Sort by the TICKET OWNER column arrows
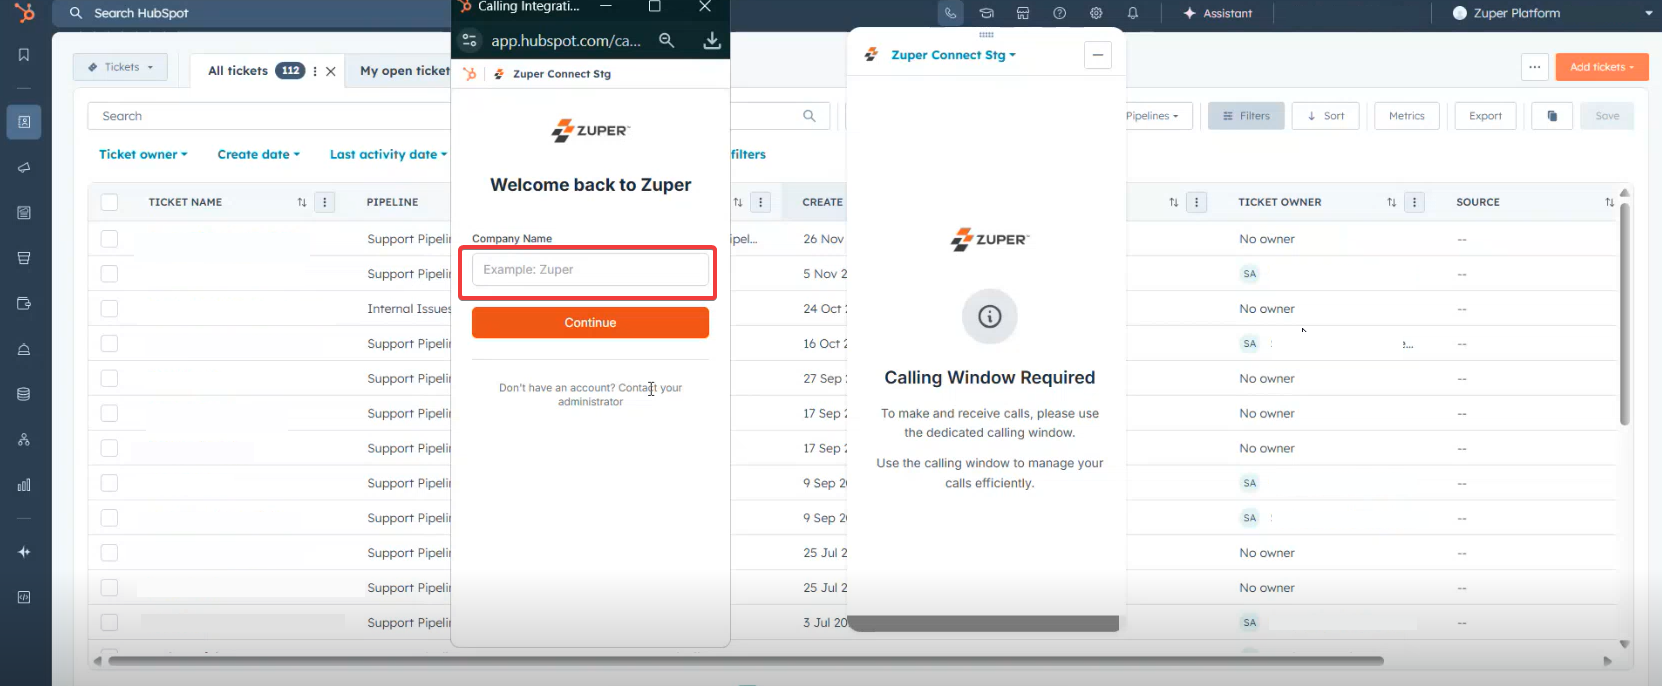1662x686 pixels. coord(1391,202)
